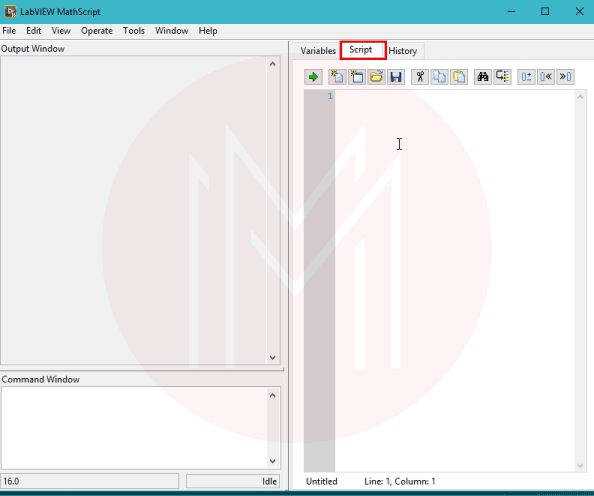Close the LabVIEW MathScript window
594x496 pixels.
coord(580,11)
